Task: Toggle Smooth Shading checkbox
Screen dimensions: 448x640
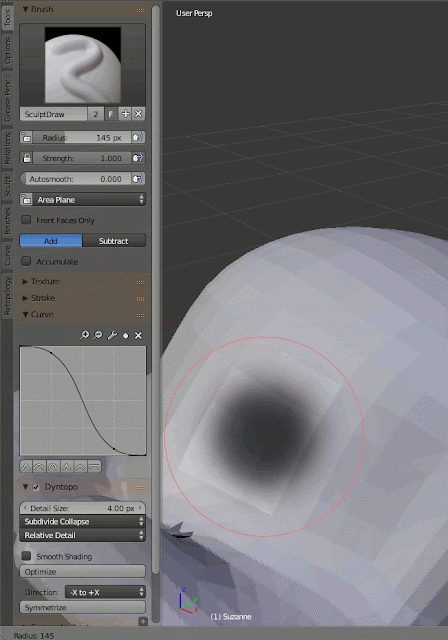Action: tap(26, 556)
